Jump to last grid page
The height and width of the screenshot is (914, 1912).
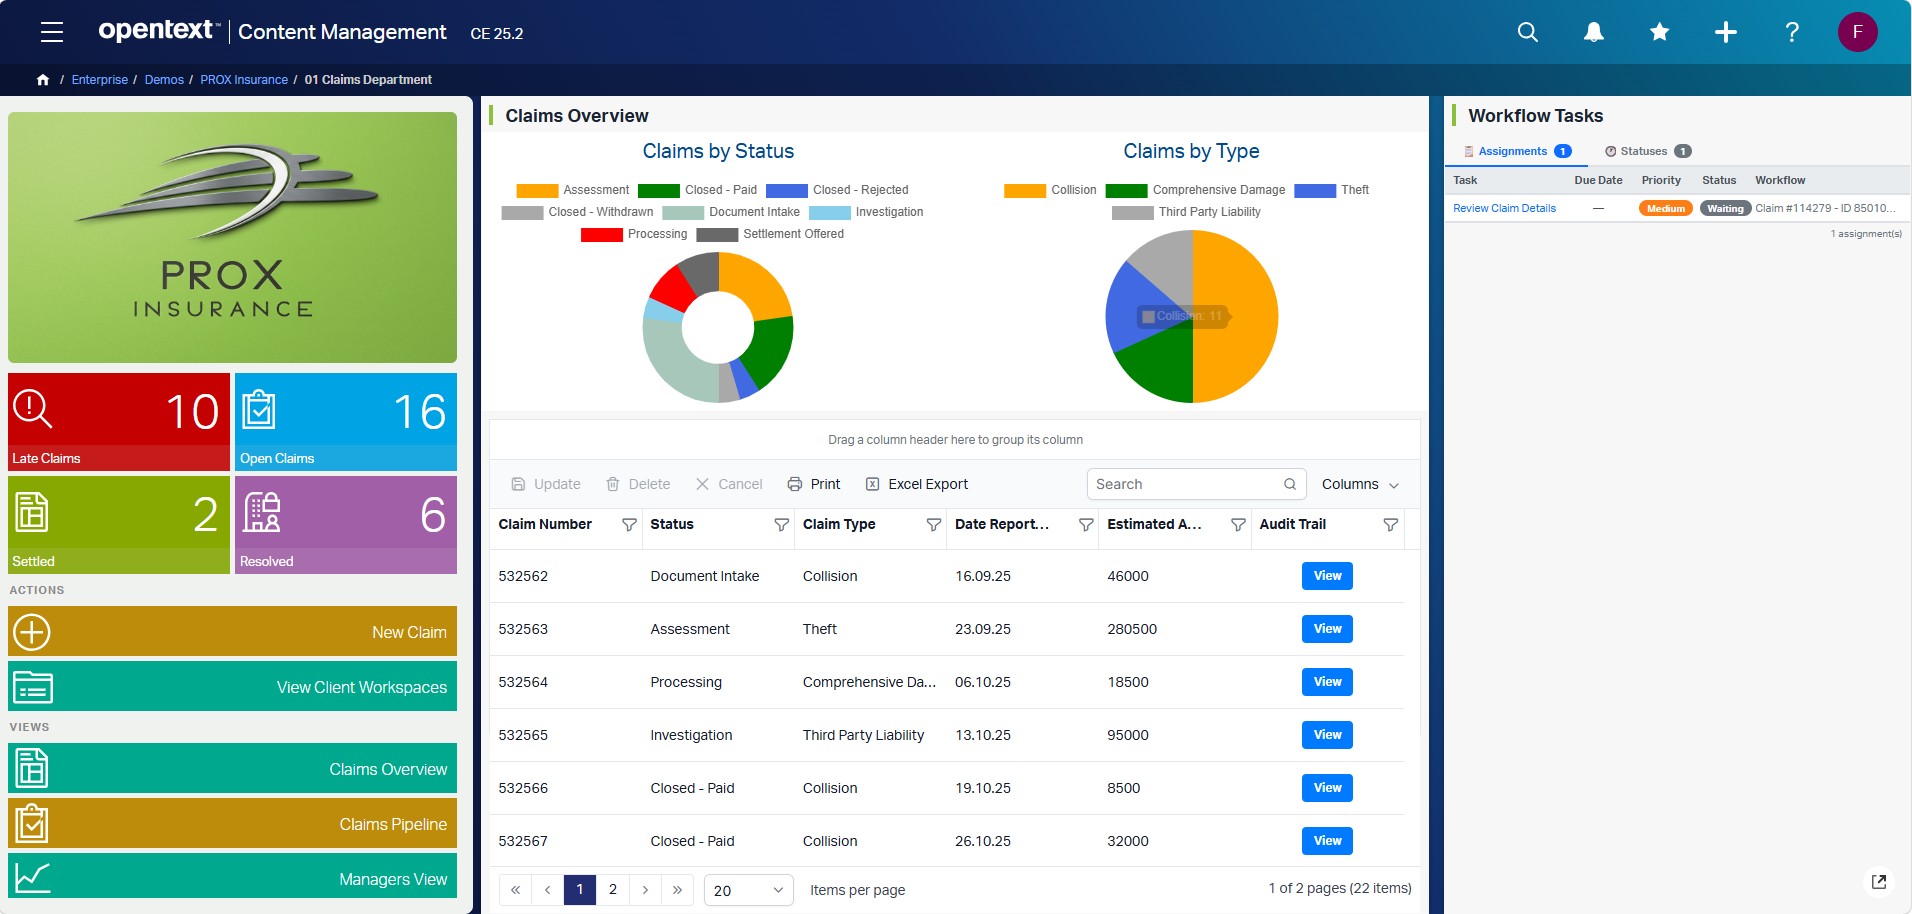[677, 890]
